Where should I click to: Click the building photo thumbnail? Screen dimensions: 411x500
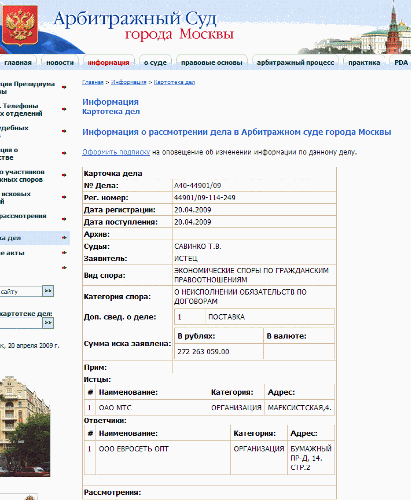click(x=25, y=426)
